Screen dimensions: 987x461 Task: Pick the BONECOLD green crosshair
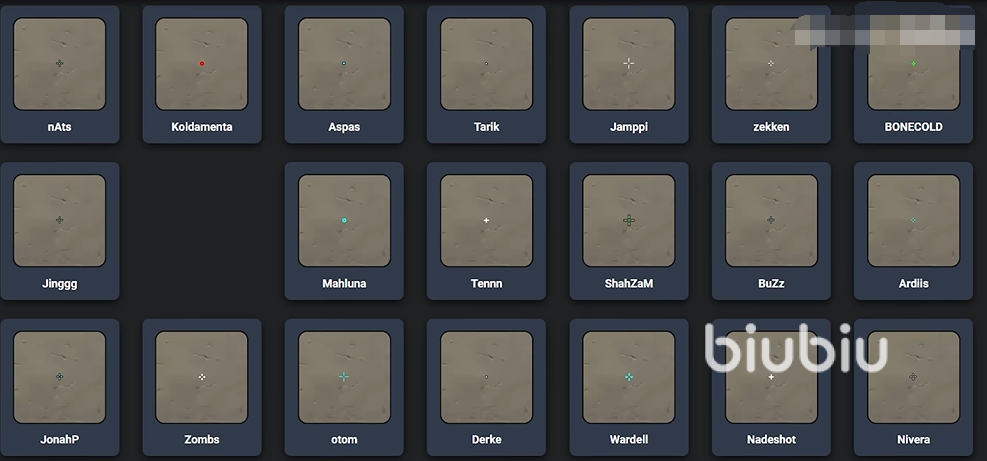pyautogui.click(x=913, y=64)
